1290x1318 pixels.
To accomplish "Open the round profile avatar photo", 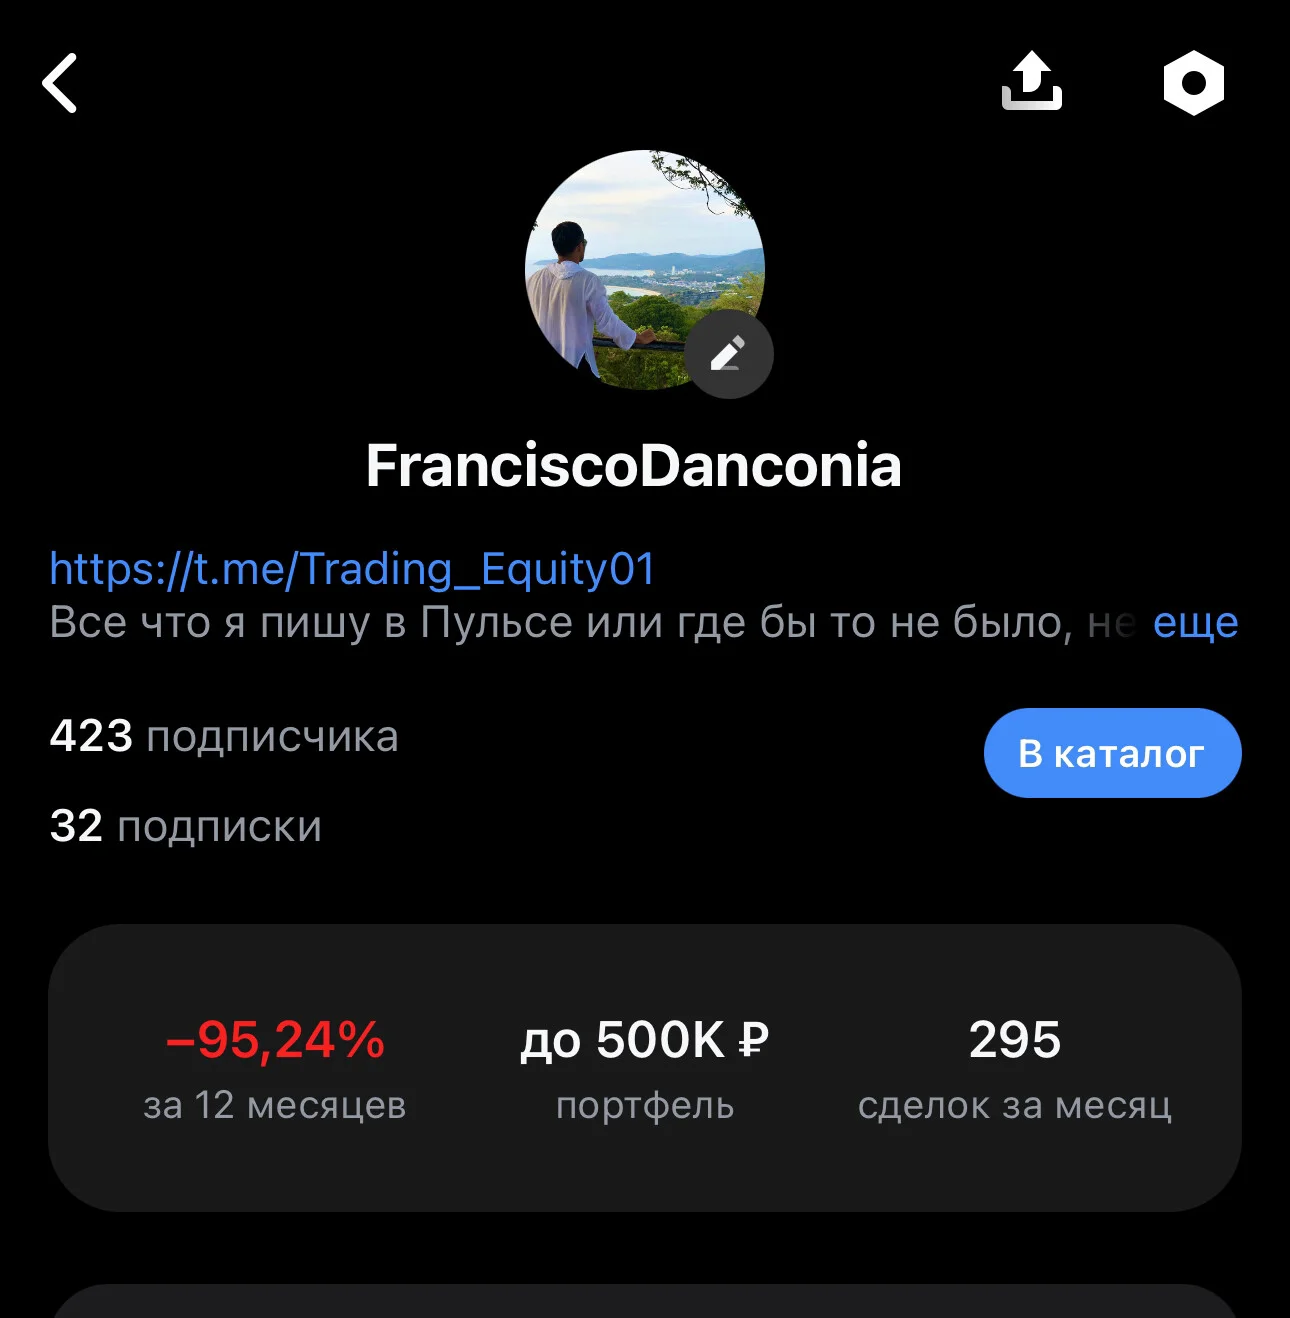I will [x=645, y=270].
